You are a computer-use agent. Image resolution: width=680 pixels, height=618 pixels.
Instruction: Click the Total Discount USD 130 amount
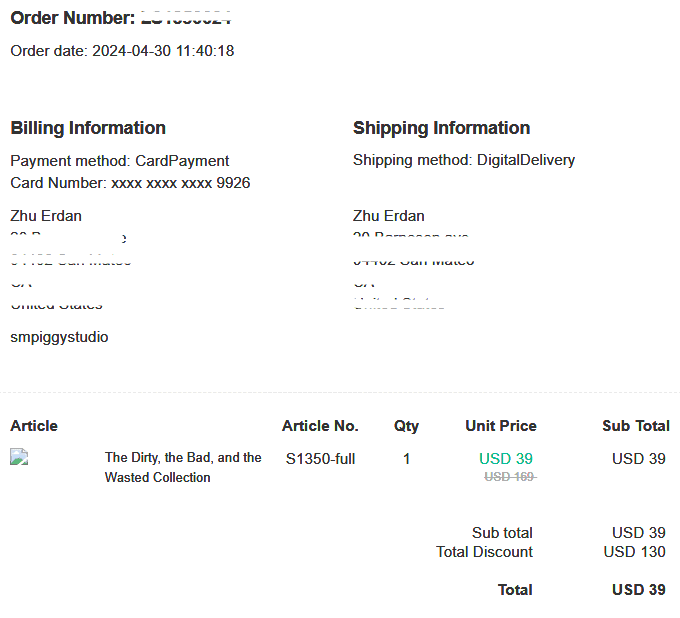point(634,551)
